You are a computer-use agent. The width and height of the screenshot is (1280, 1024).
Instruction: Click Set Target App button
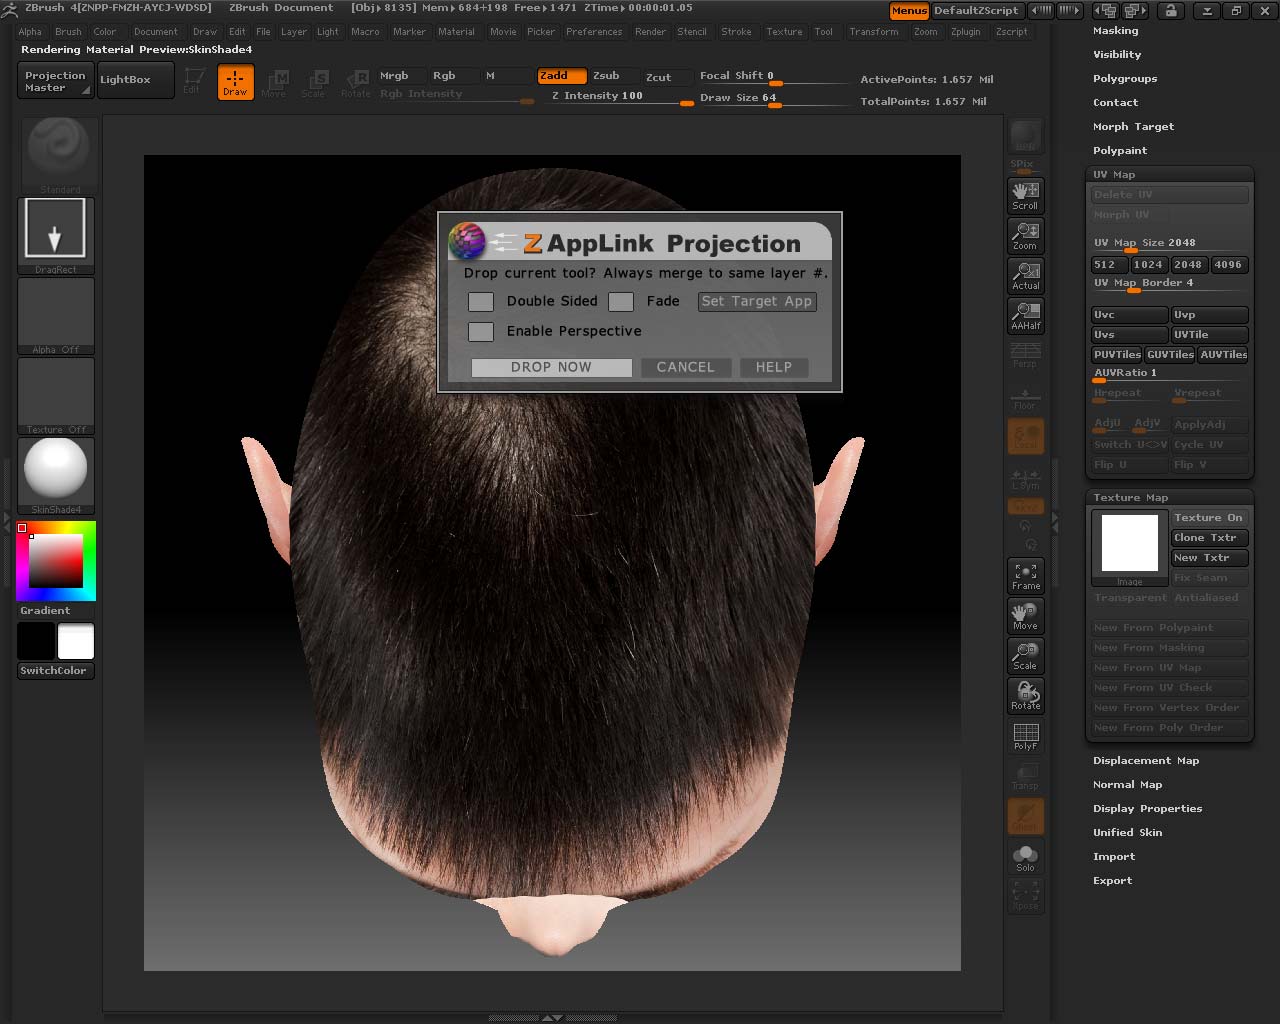757,301
